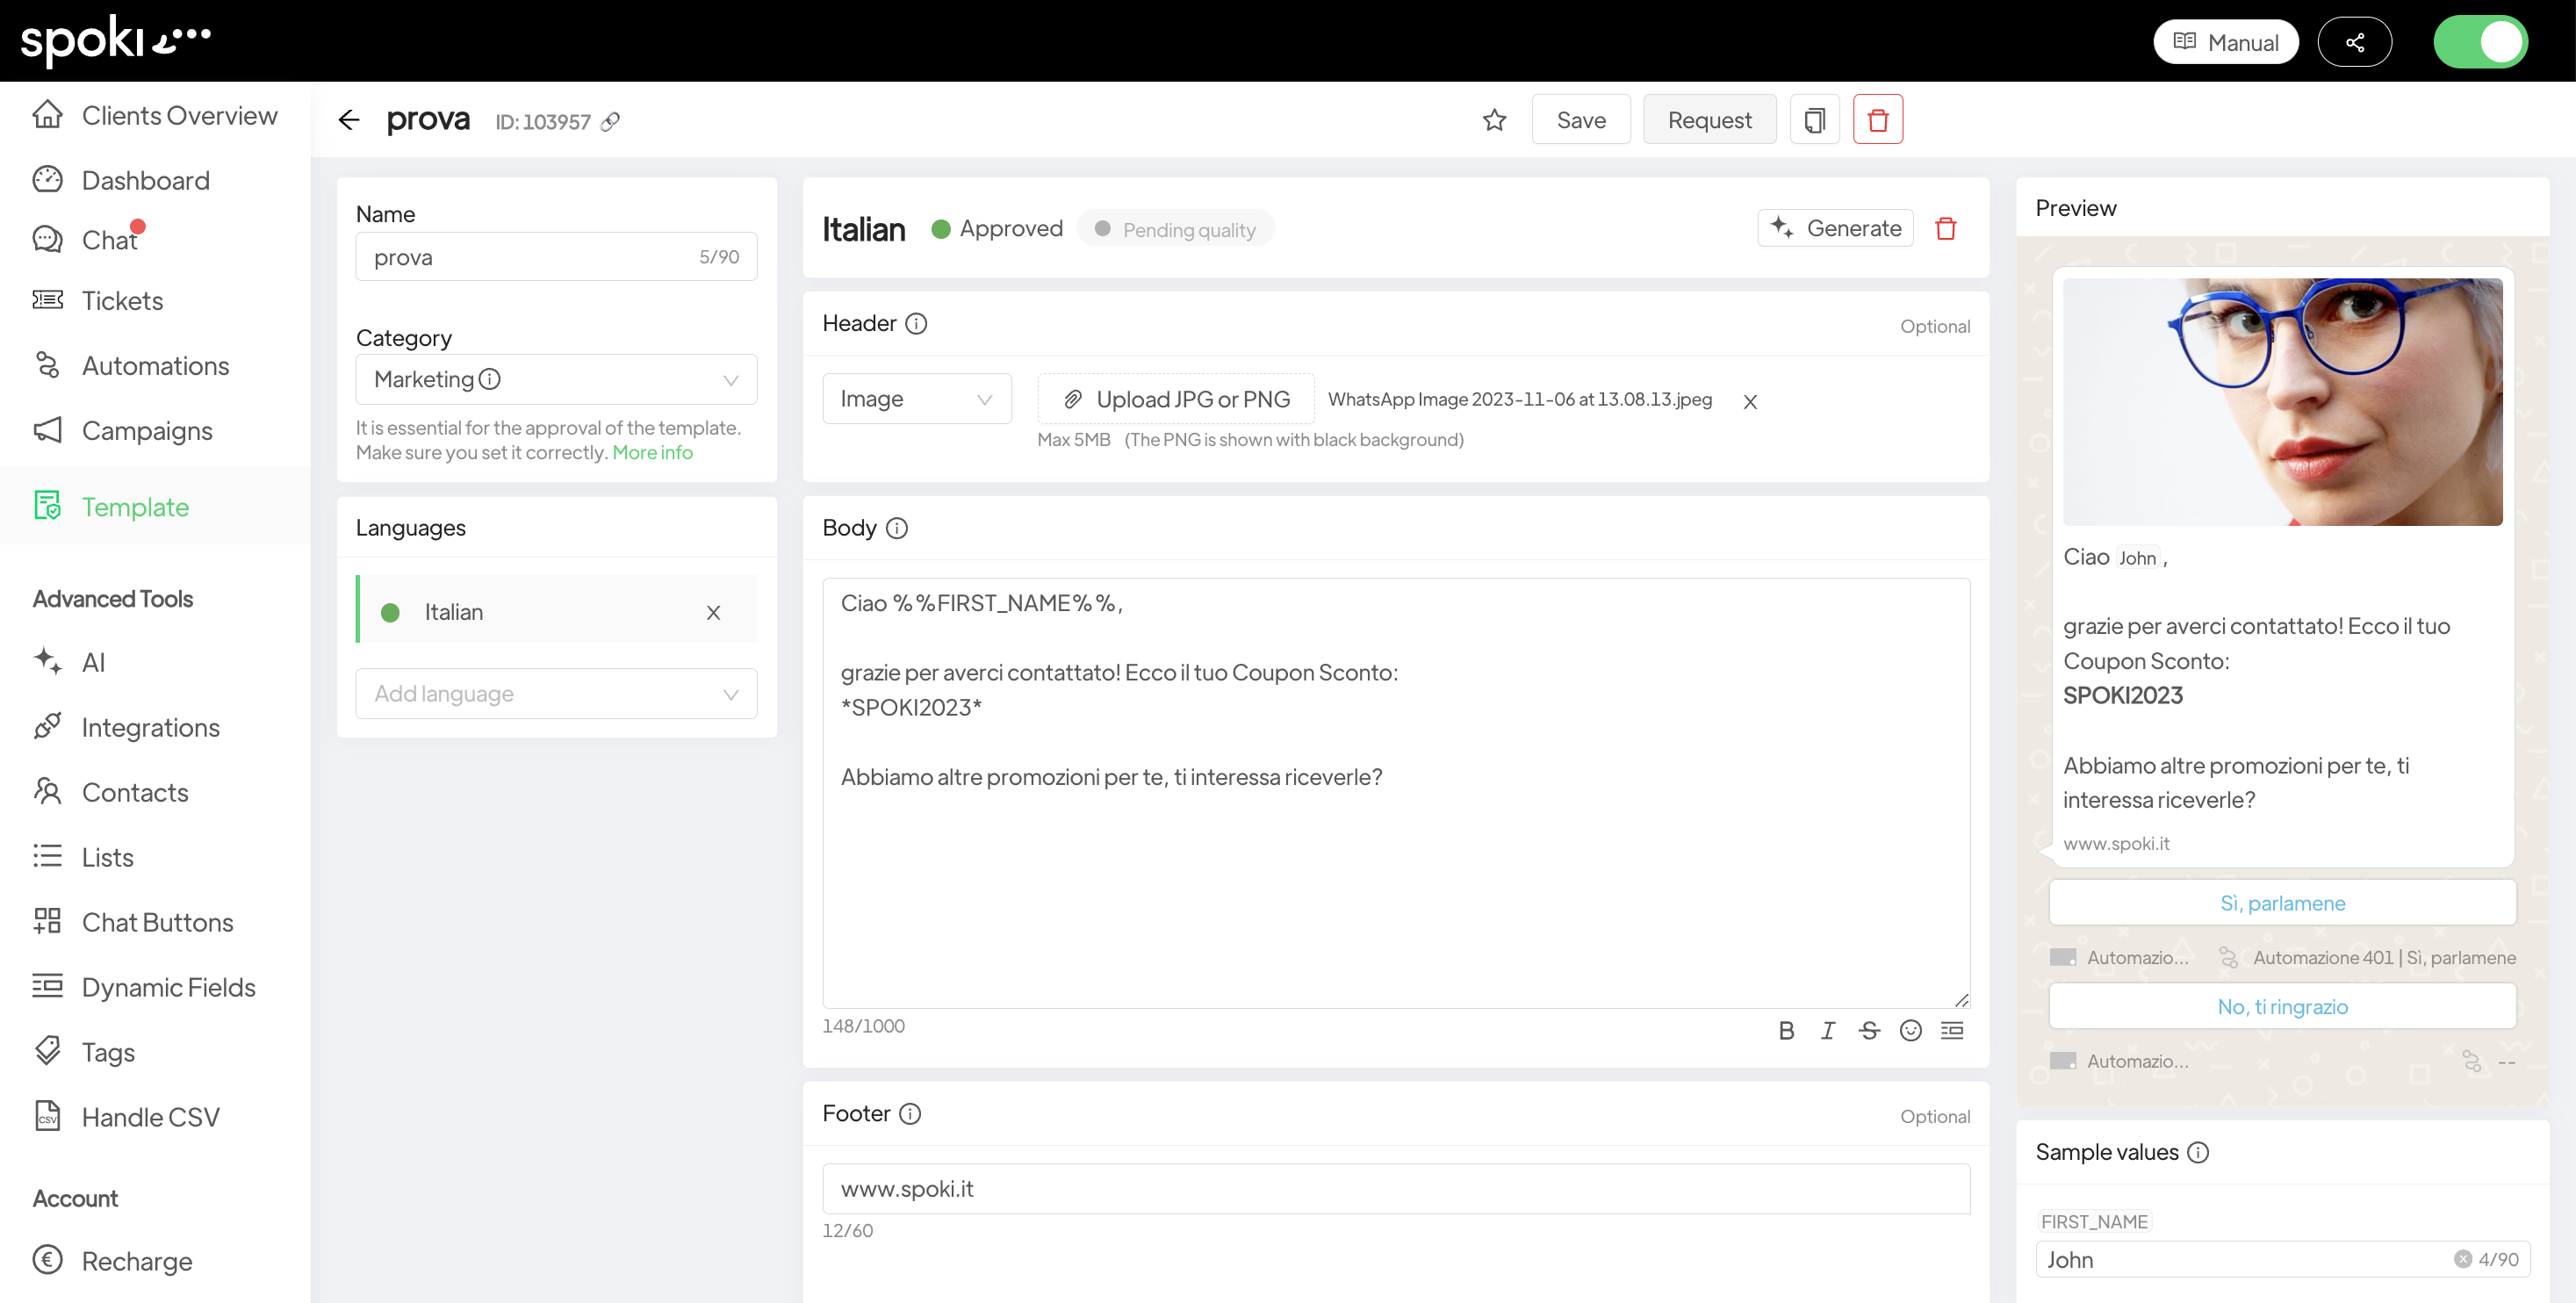Image resolution: width=2576 pixels, height=1303 pixels.
Task: Click the share icon in top bar
Action: pos(2354,42)
